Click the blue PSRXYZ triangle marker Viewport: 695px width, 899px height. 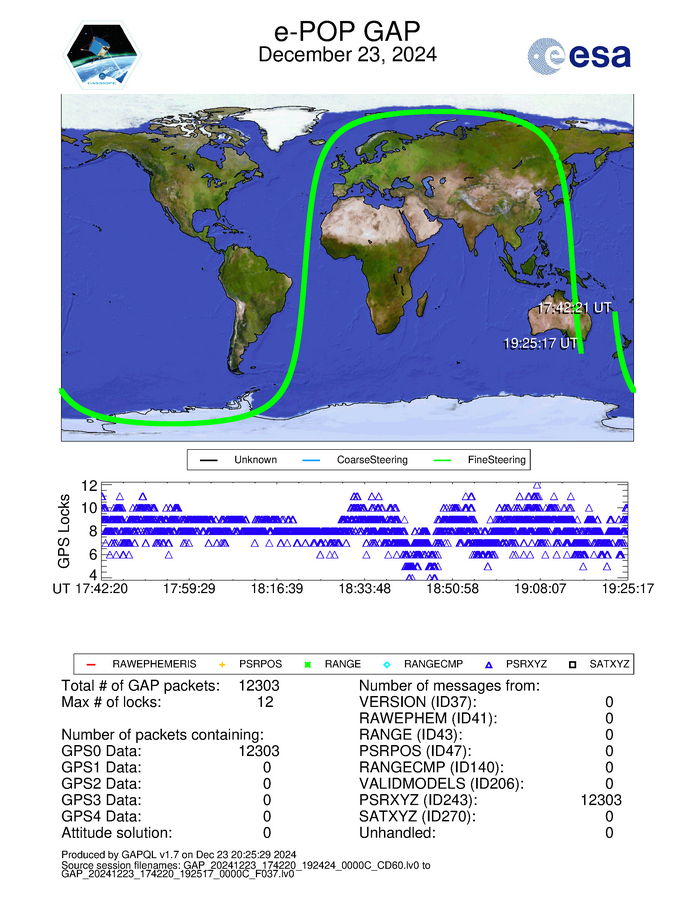pyautogui.click(x=489, y=664)
